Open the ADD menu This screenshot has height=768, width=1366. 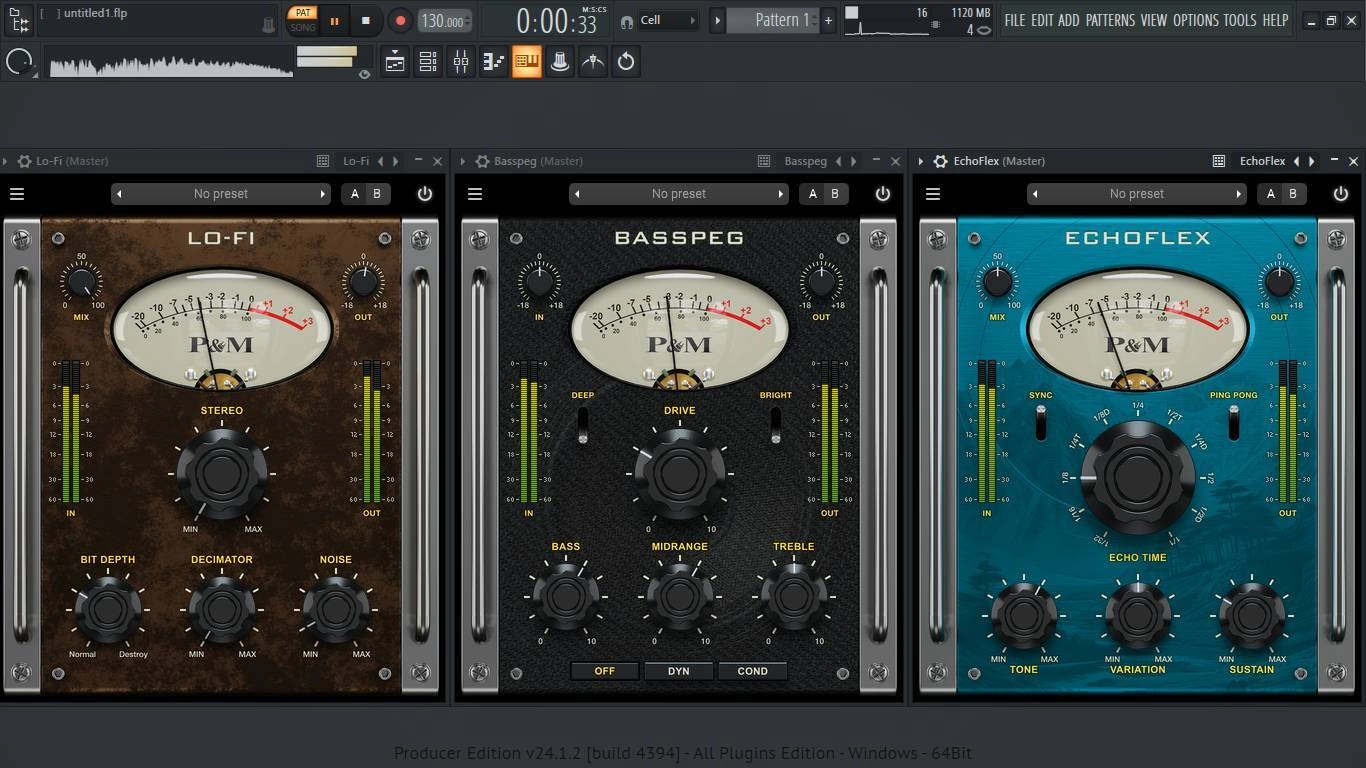coord(1069,20)
